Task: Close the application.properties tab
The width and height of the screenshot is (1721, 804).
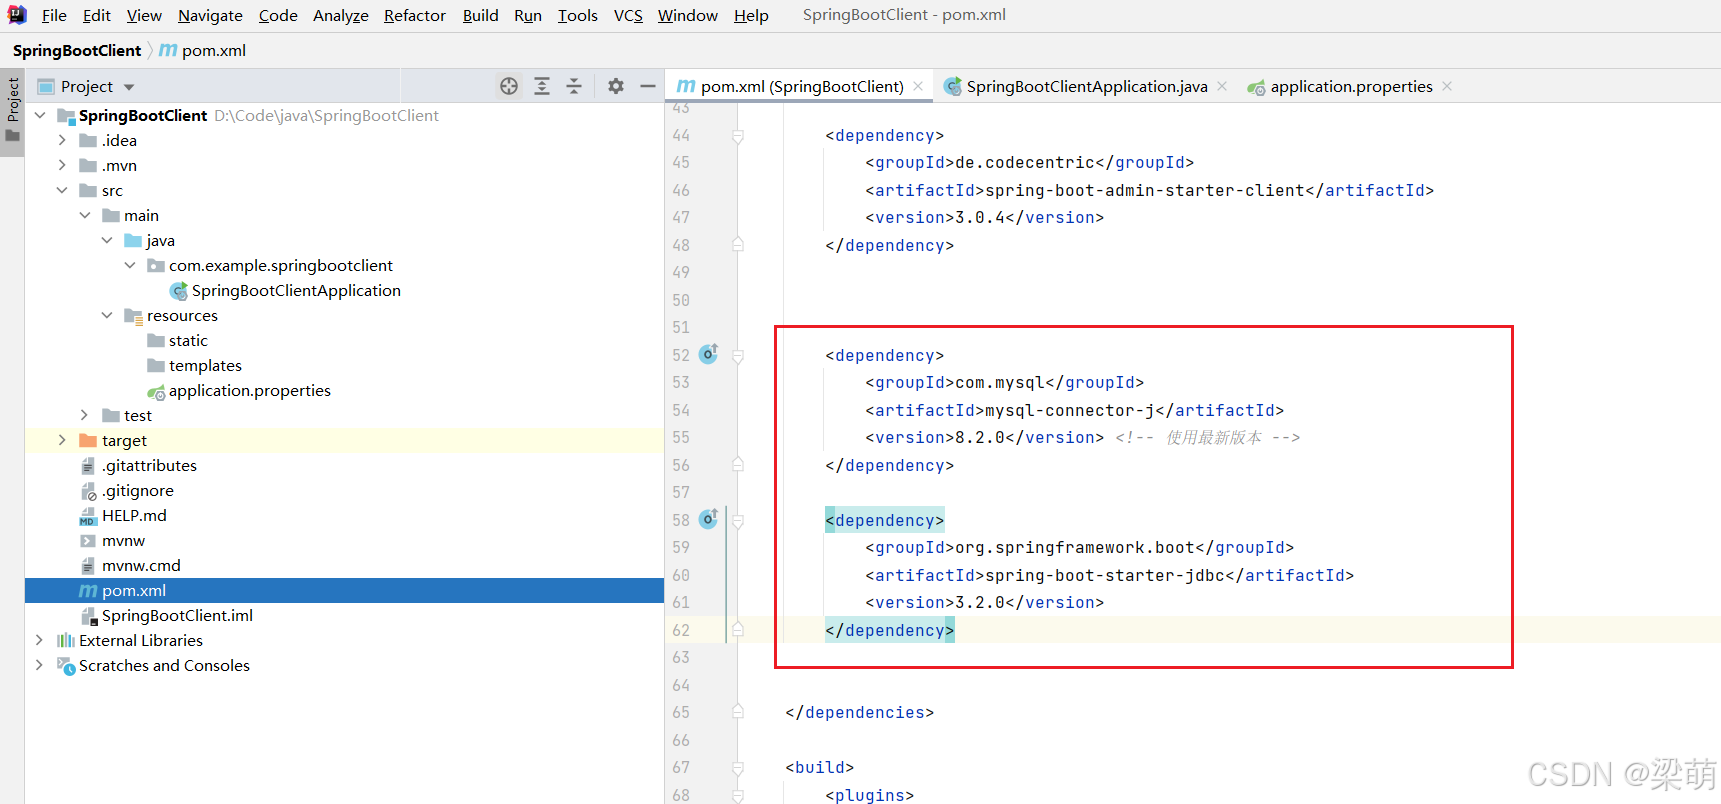Action: (x=1447, y=86)
